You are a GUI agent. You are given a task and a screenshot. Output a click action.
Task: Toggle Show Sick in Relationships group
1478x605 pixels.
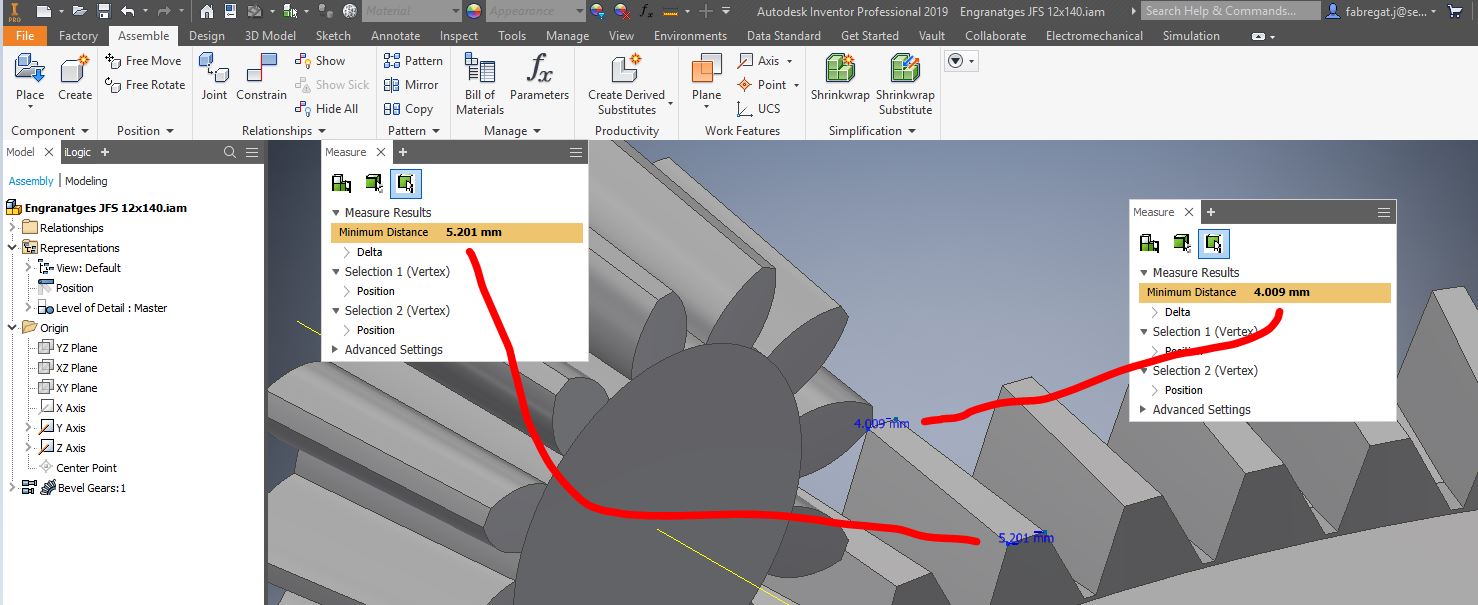tap(331, 85)
